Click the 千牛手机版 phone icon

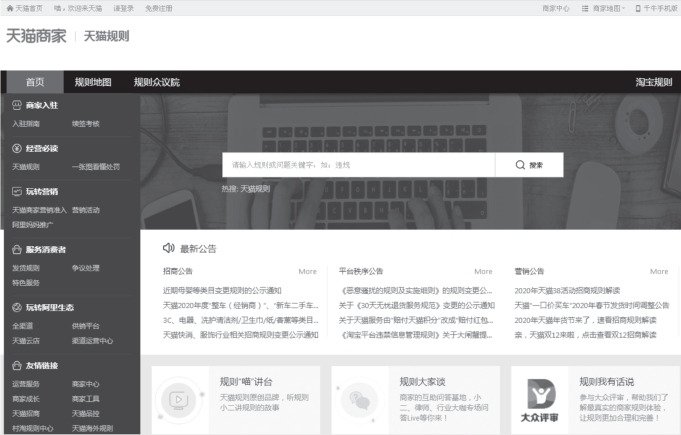(x=638, y=8)
